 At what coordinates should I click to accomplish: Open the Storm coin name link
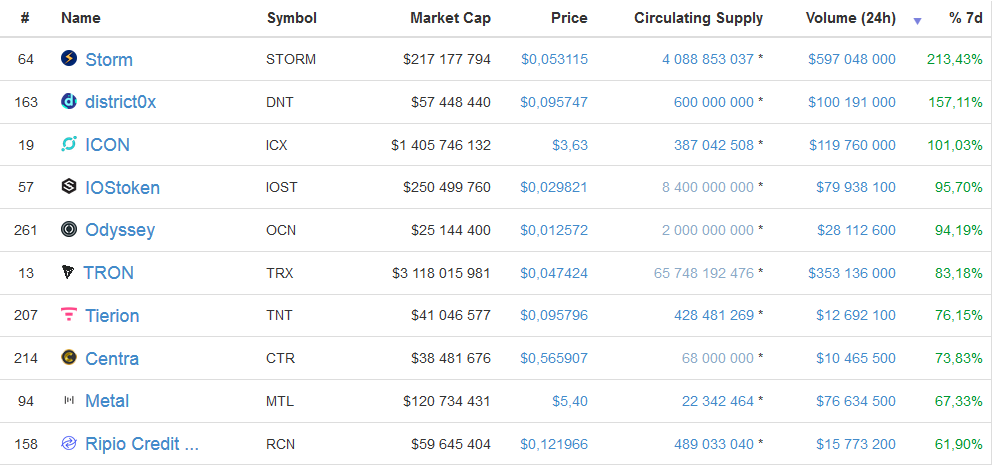[x=109, y=60]
